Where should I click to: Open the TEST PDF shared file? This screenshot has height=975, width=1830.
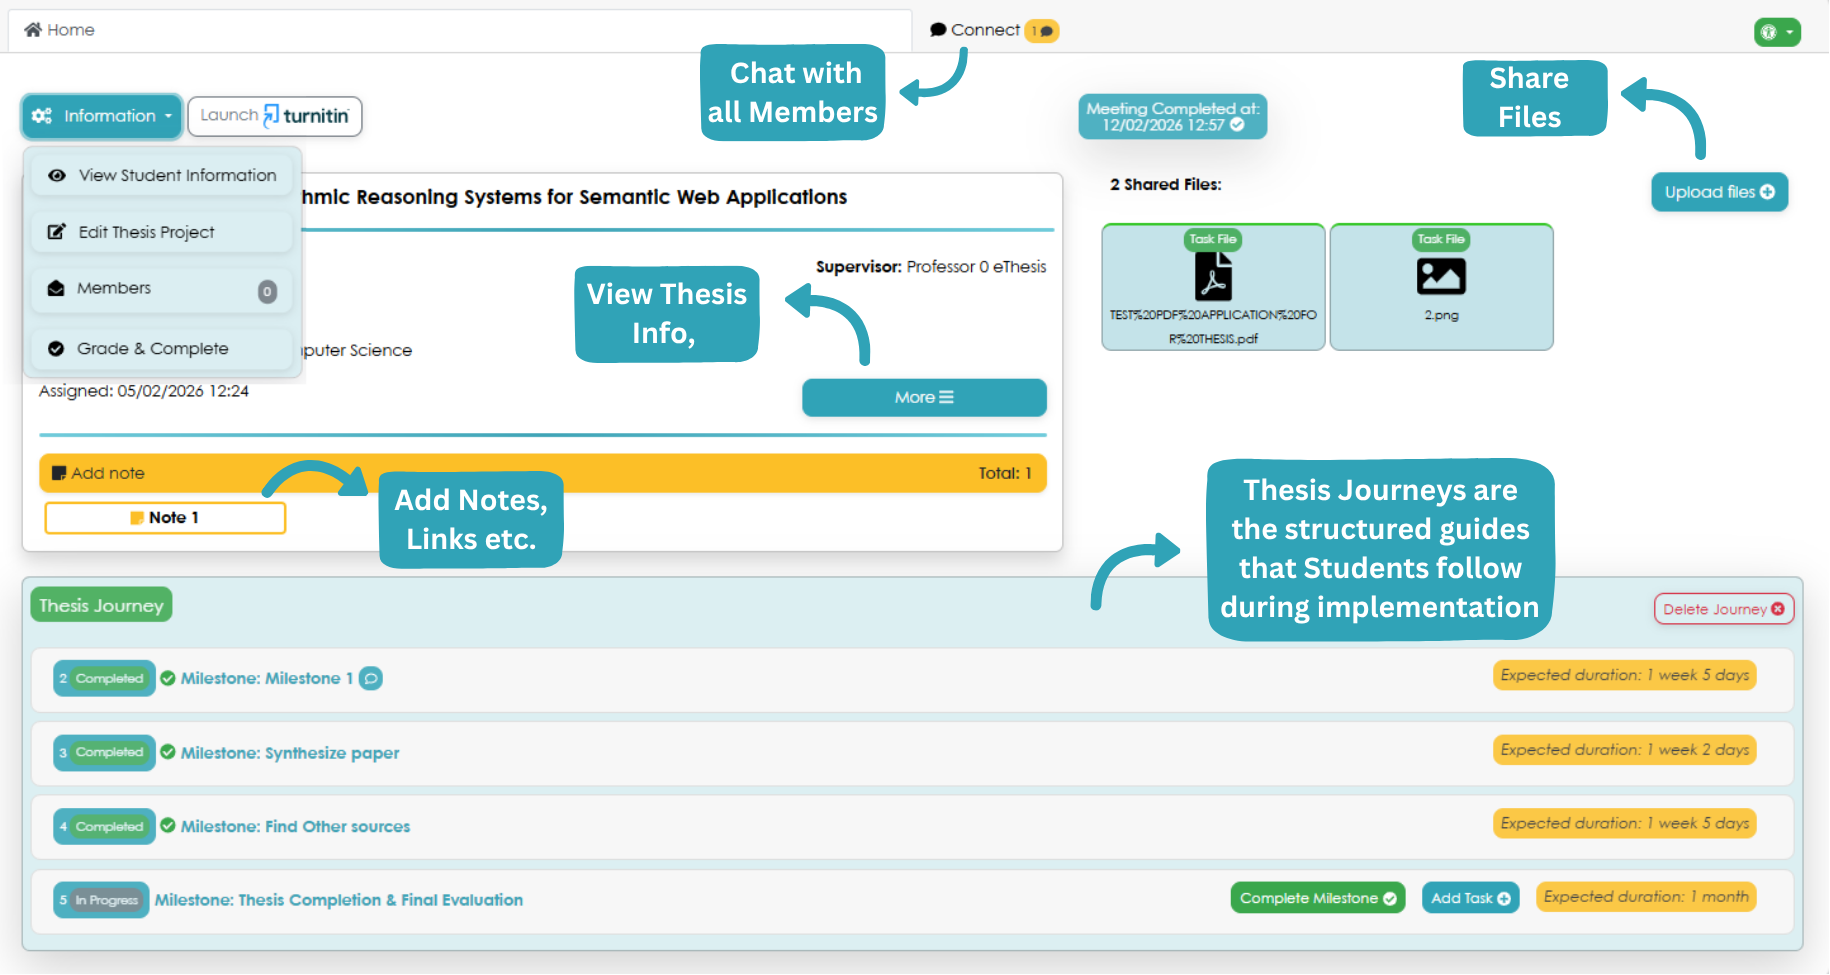pyautogui.click(x=1213, y=287)
